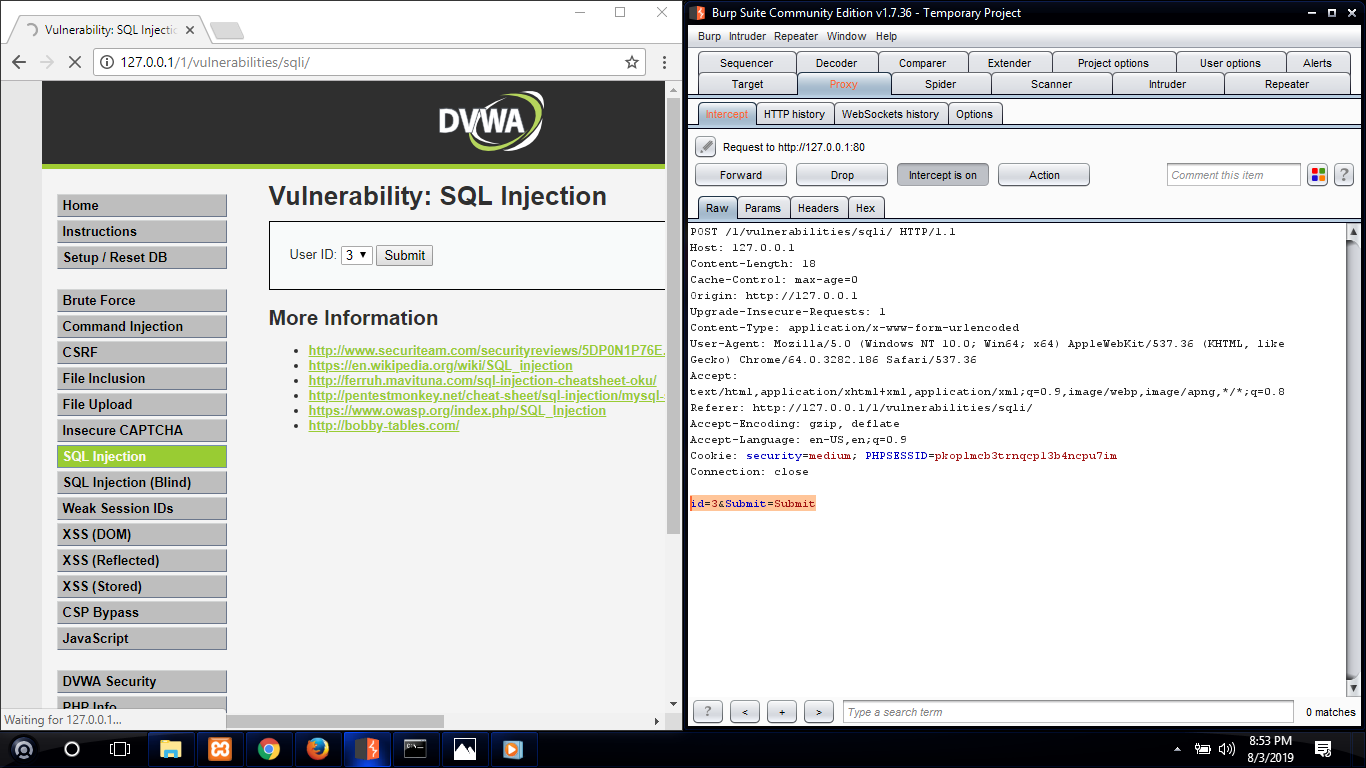Open the bobby-tables.com link

pos(384,425)
